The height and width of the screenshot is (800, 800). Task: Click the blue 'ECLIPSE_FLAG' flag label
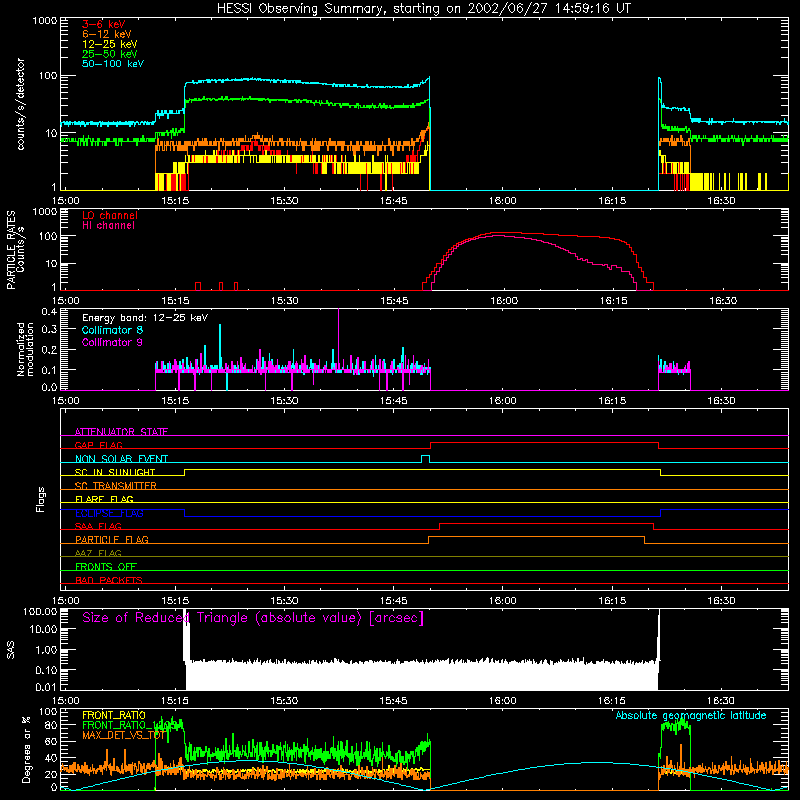pyautogui.click(x=109, y=513)
